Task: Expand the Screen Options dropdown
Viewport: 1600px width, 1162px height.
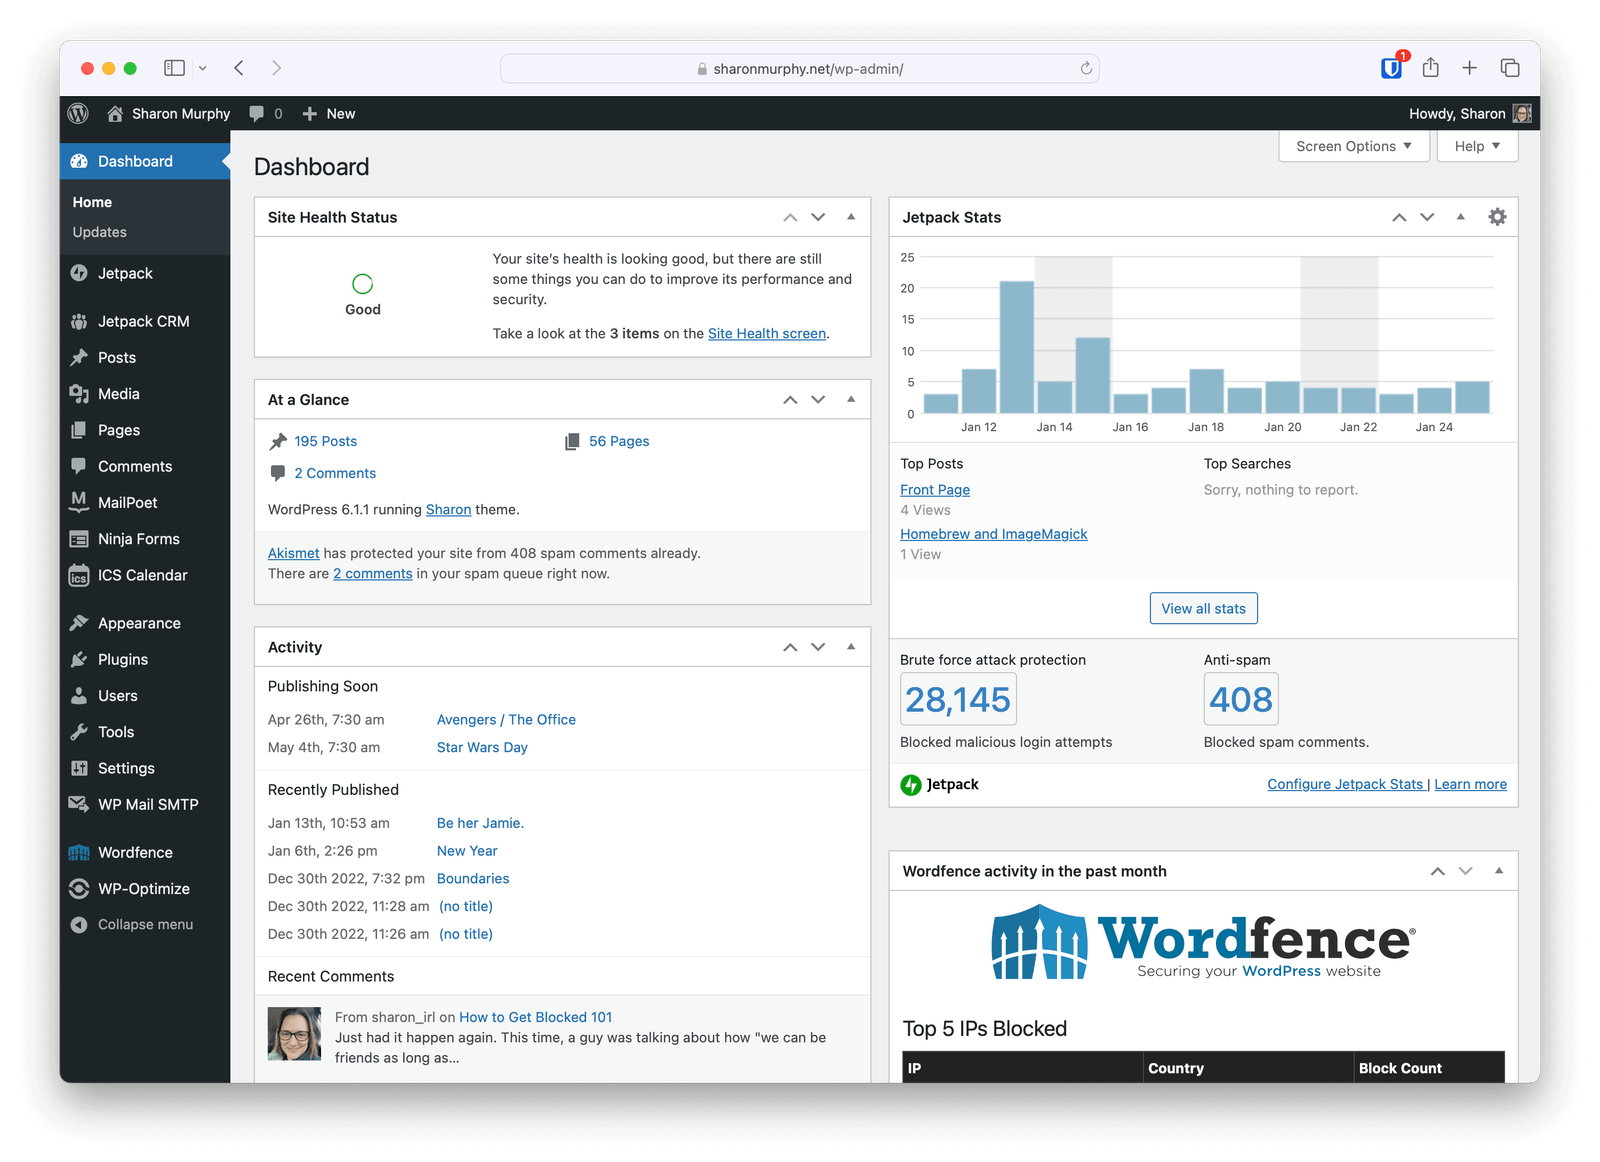Action: click(x=1353, y=146)
